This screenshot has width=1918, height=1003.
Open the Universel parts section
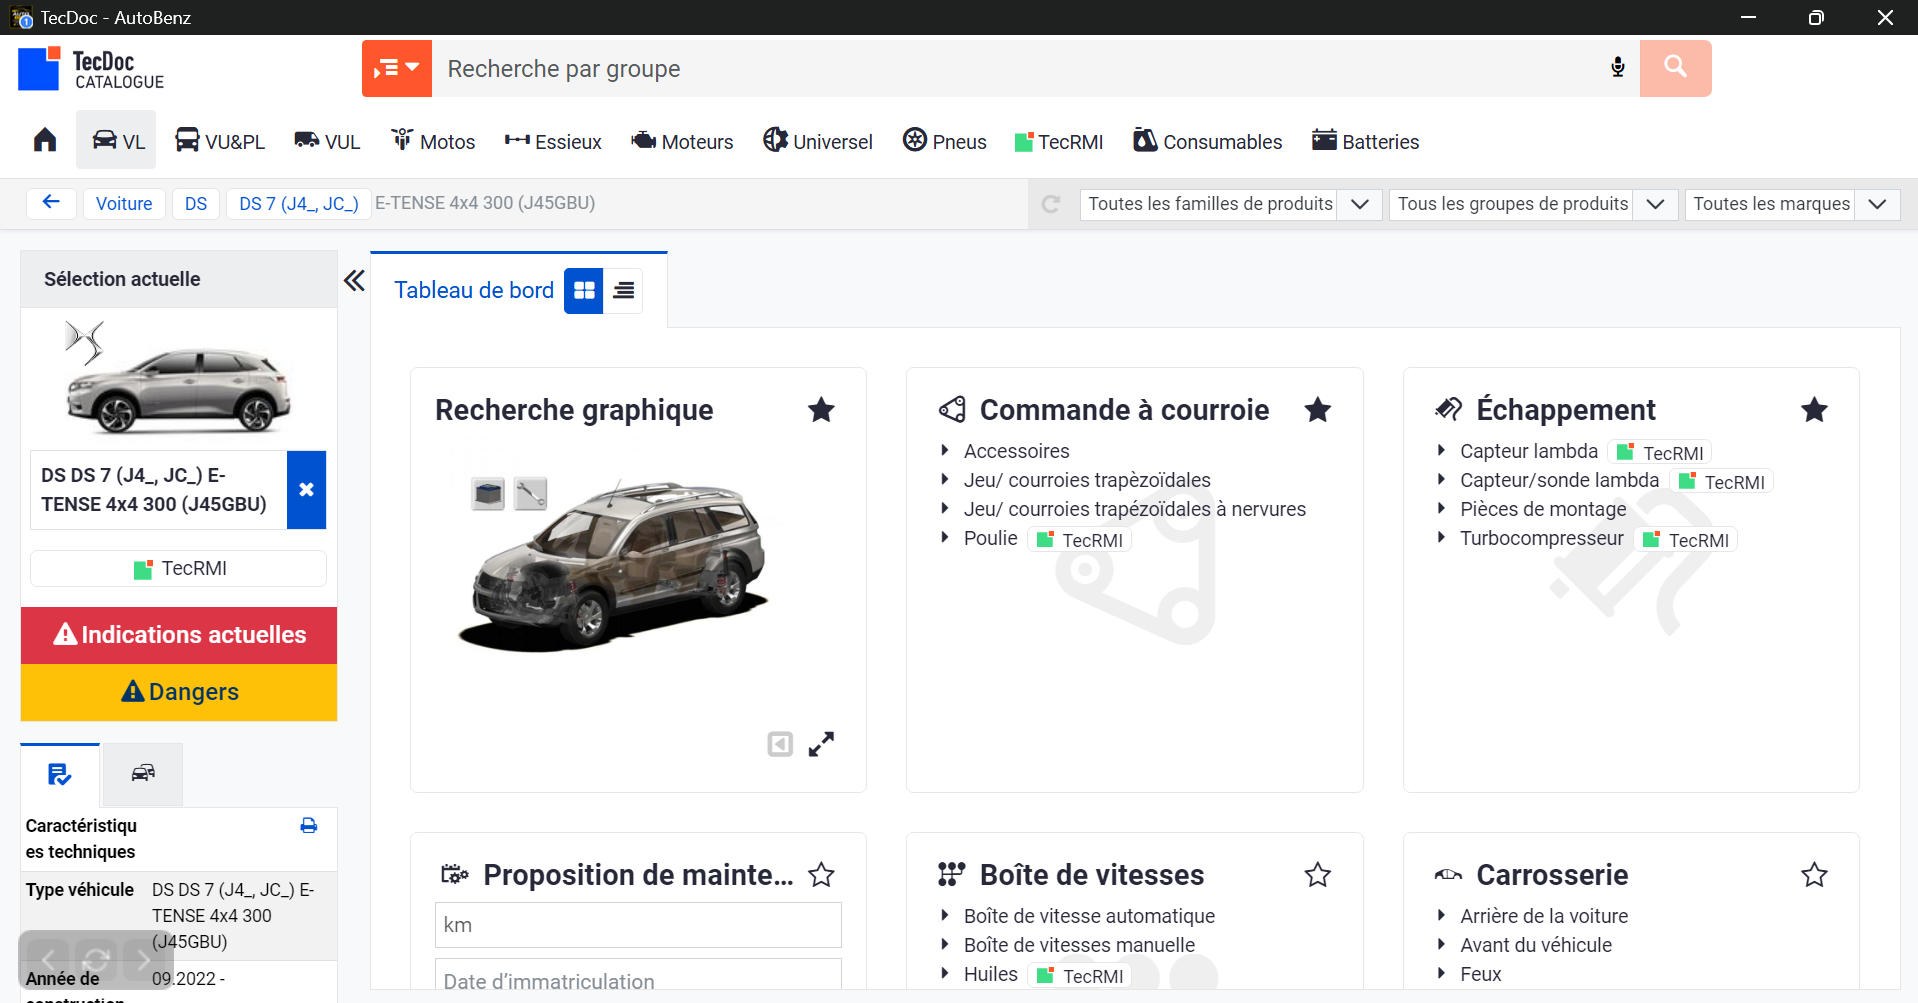pyautogui.click(x=818, y=141)
